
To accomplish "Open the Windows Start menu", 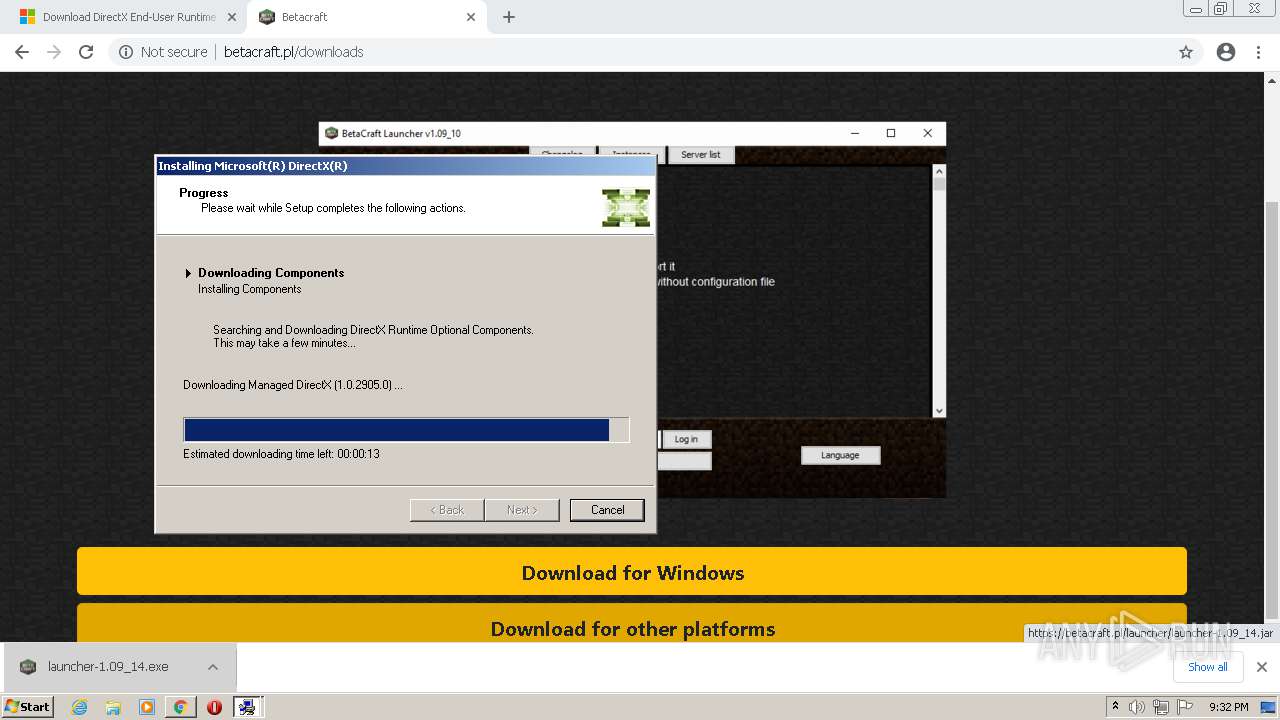I will coord(28,706).
